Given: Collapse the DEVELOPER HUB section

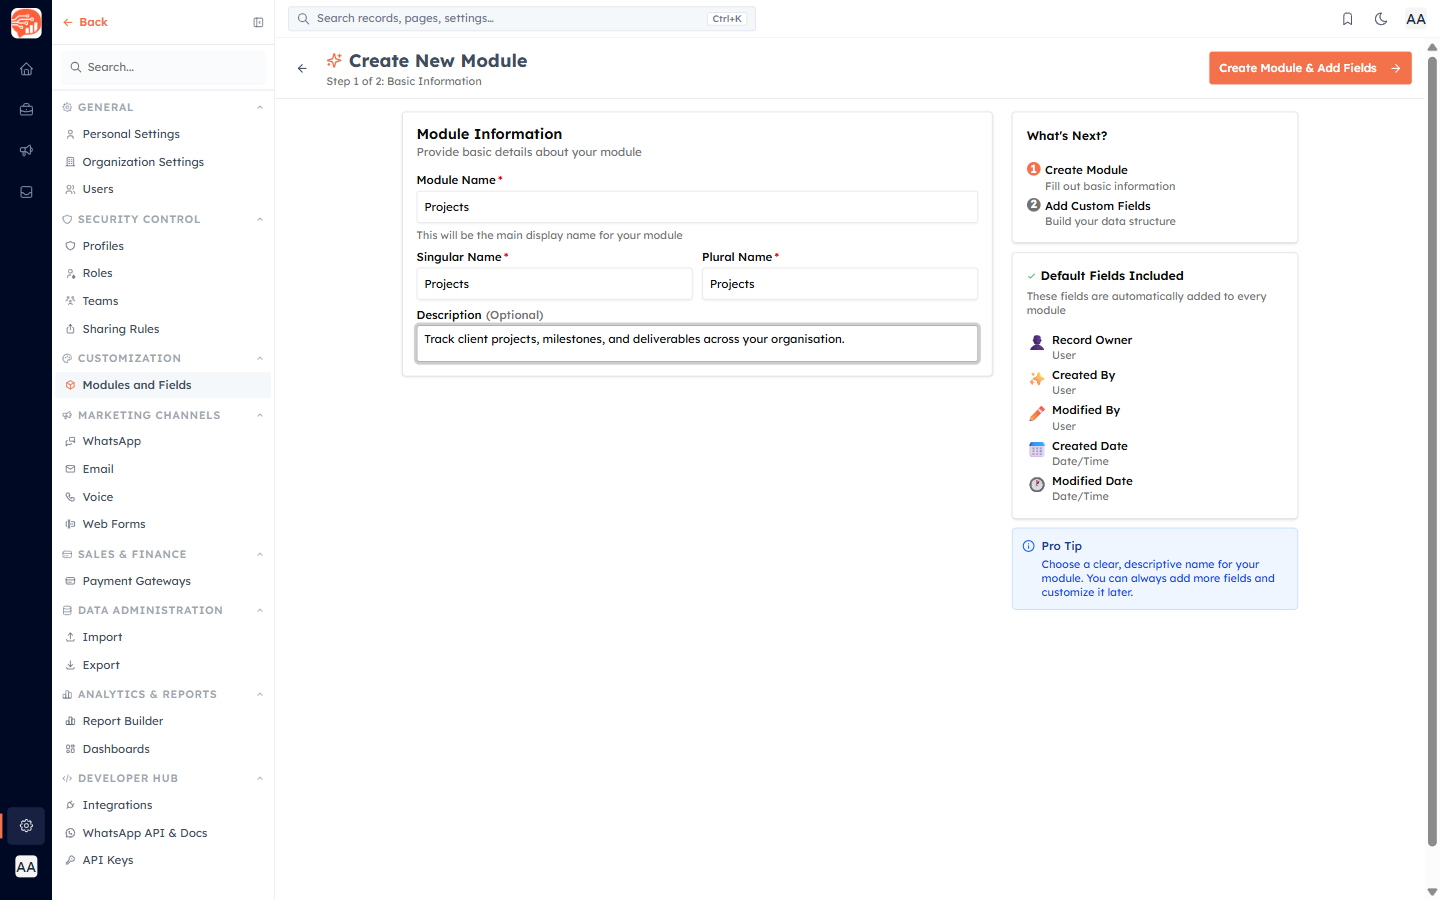Looking at the screenshot, I should pos(260,778).
